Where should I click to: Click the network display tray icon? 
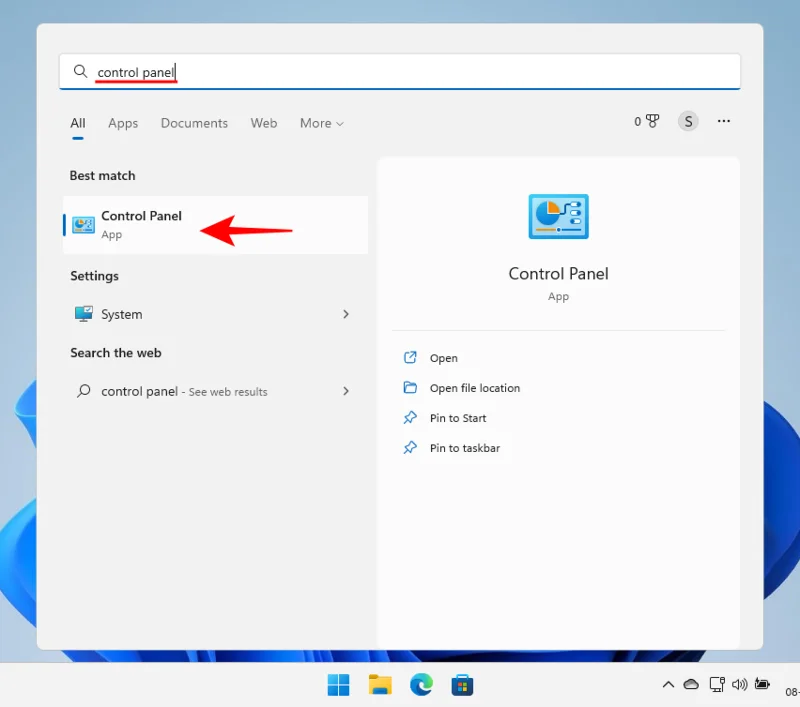717,684
